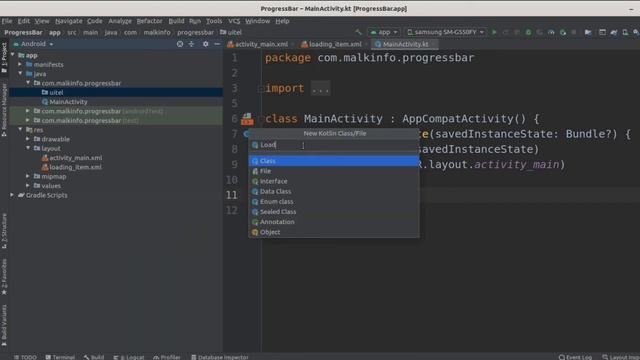Select loading_item.xml in project tree
640x360 pixels.
pyautogui.click(x=76, y=167)
